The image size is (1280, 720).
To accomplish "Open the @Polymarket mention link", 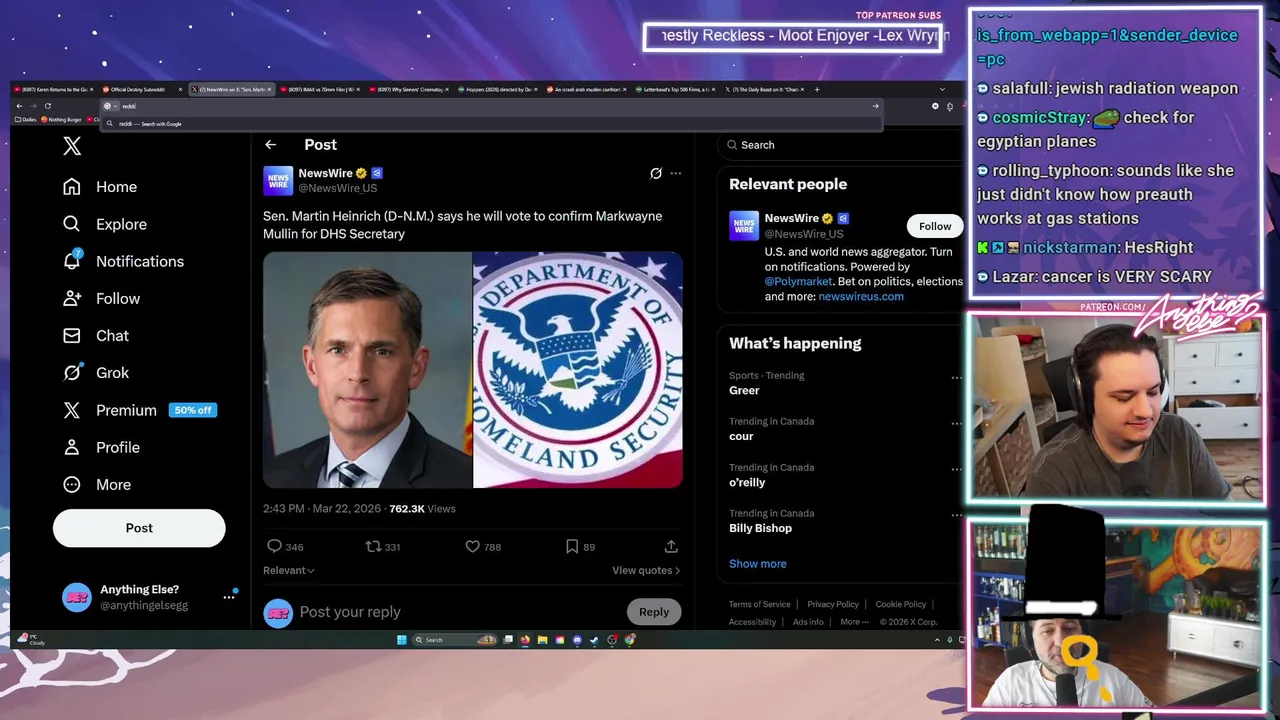I will click(x=798, y=282).
